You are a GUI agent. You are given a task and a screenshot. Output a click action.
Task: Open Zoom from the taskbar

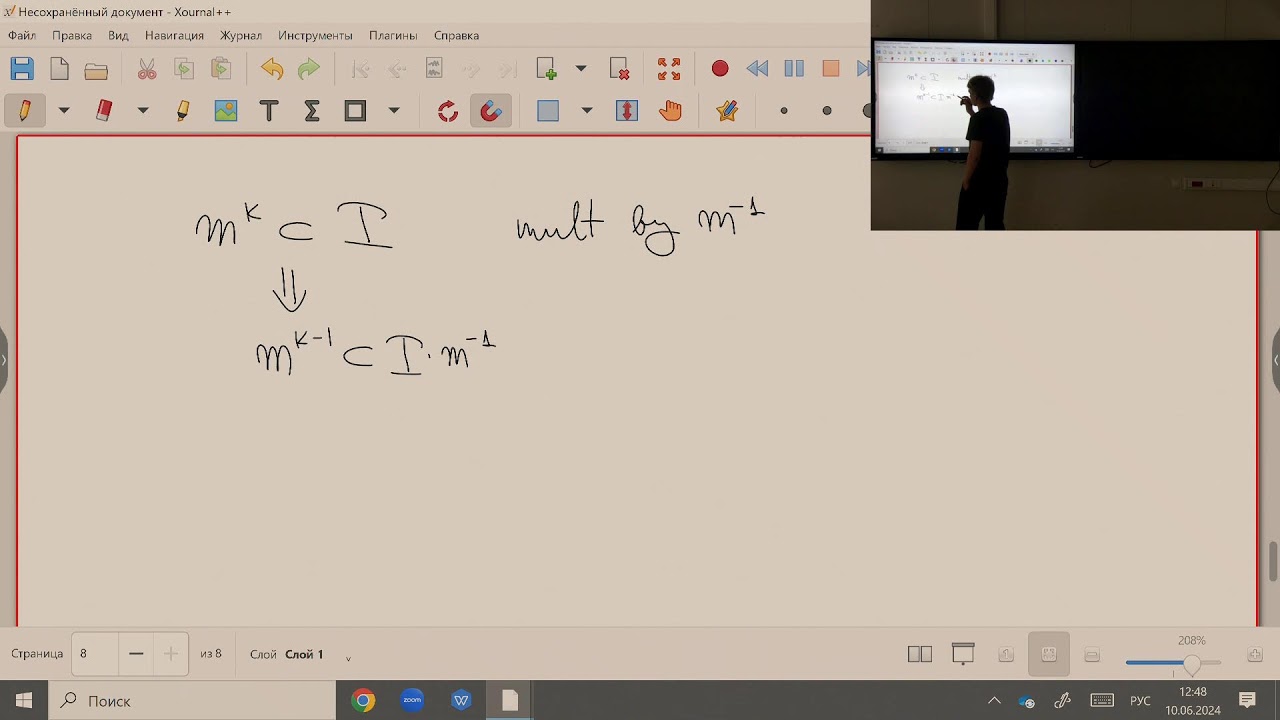tap(412, 701)
